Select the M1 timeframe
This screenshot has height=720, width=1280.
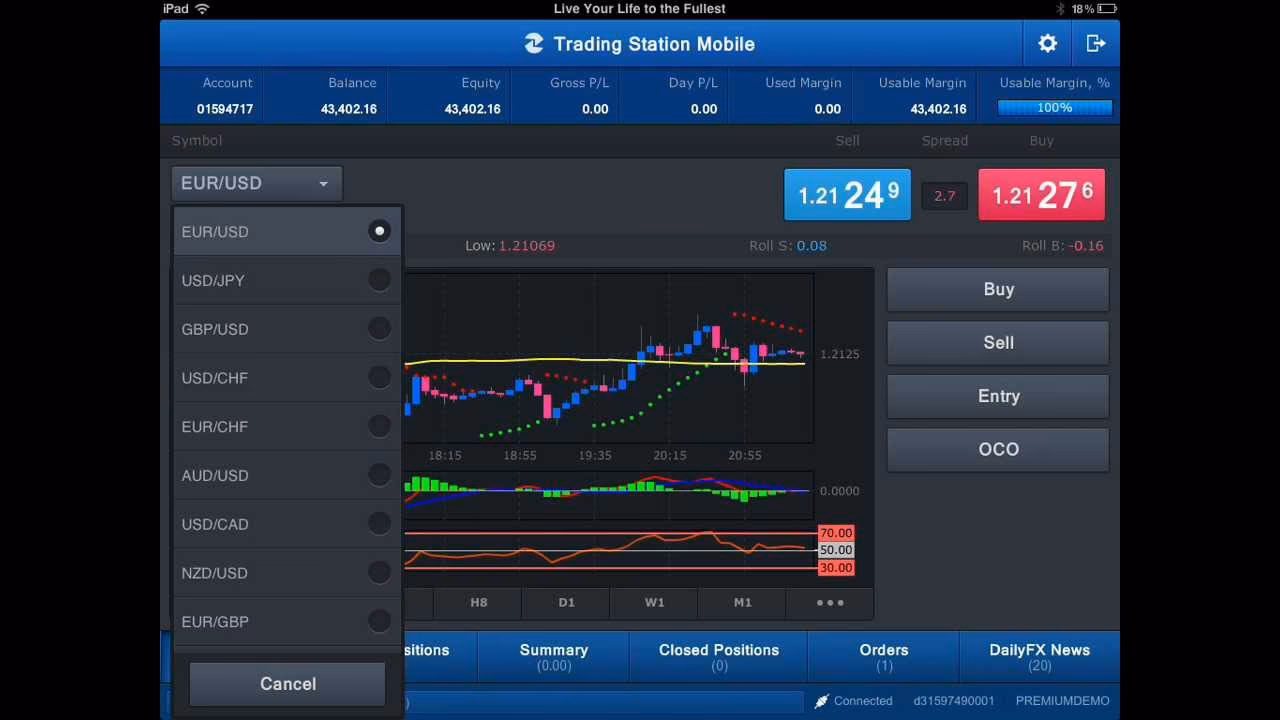742,602
